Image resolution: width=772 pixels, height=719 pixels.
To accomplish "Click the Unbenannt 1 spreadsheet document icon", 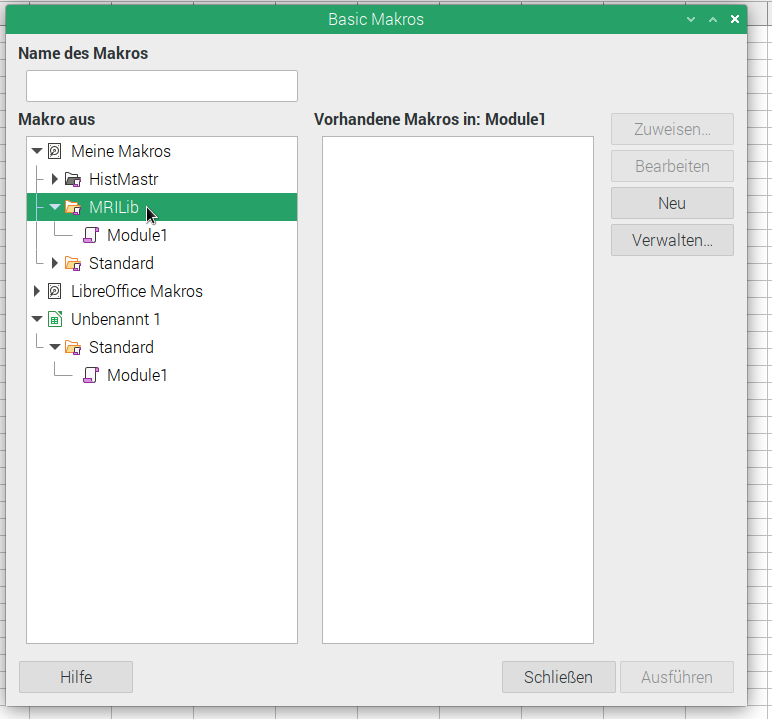I will 55,320.
